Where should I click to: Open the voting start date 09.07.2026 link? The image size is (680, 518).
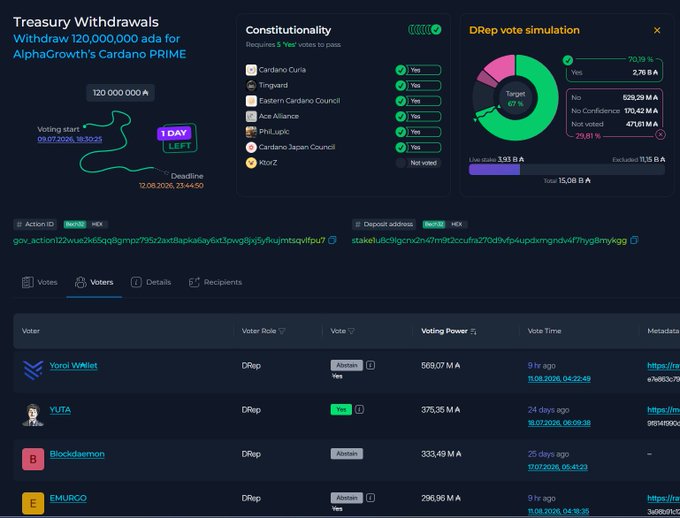[x=70, y=139]
